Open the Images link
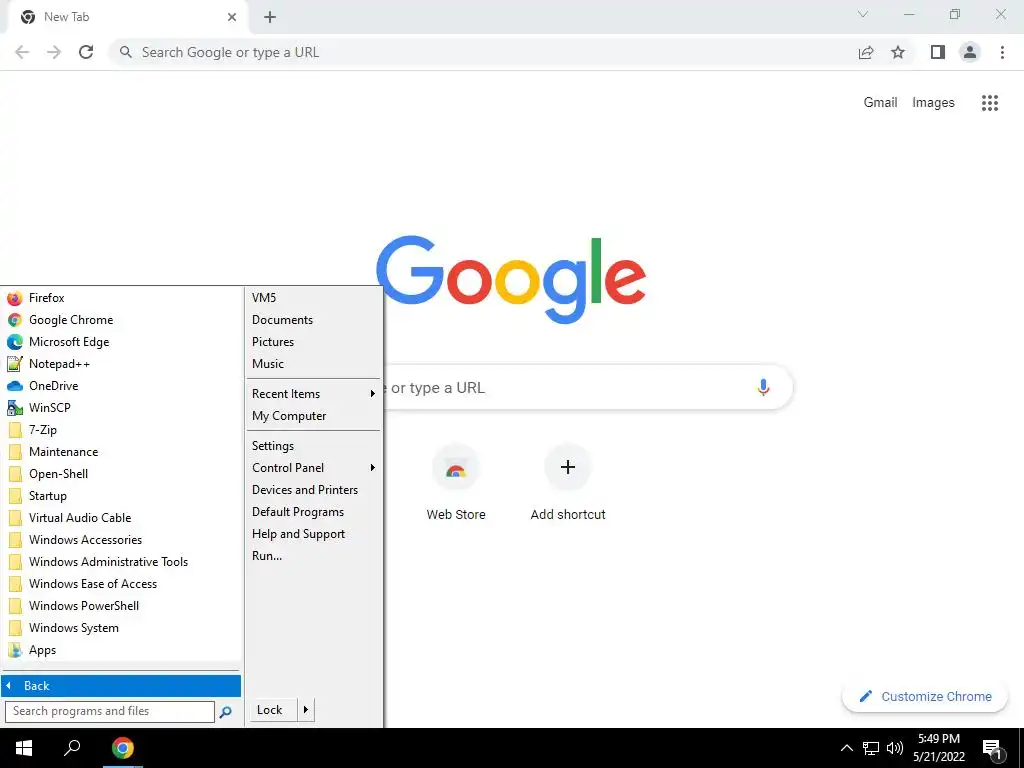The height and width of the screenshot is (768, 1024). (933, 103)
